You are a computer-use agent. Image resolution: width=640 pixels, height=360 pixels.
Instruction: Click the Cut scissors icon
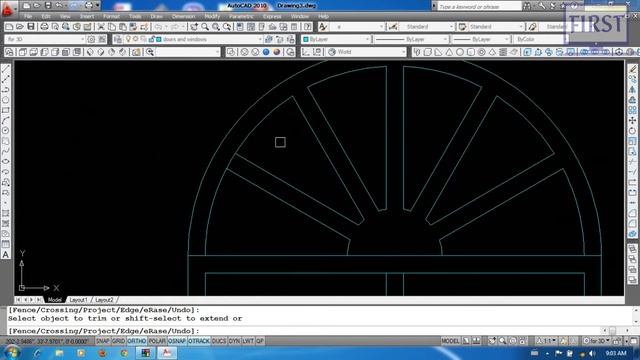click(101, 27)
